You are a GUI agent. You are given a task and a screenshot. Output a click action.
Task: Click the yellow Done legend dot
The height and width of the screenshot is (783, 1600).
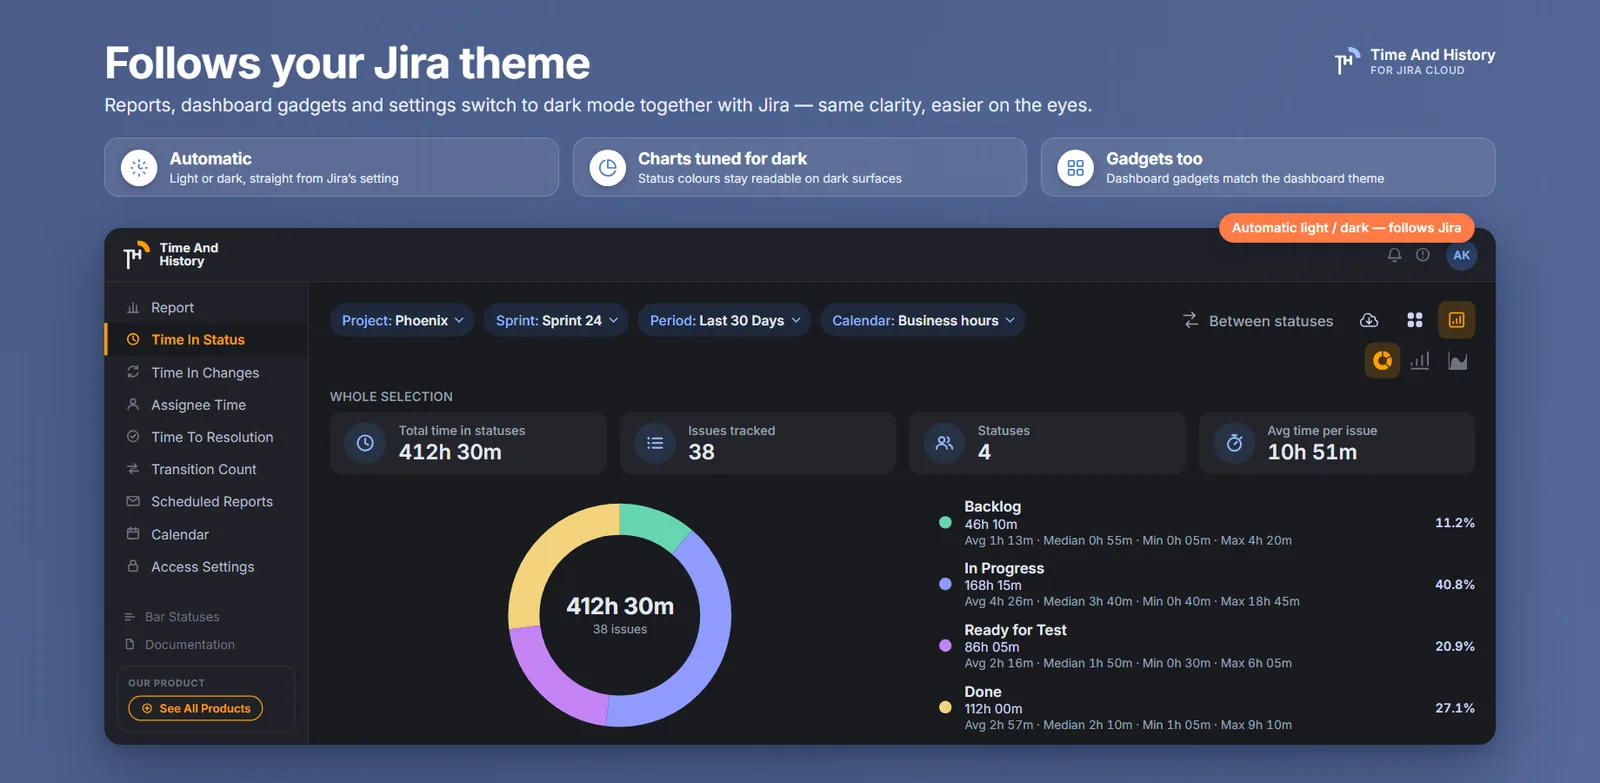[x=945, y=707]
